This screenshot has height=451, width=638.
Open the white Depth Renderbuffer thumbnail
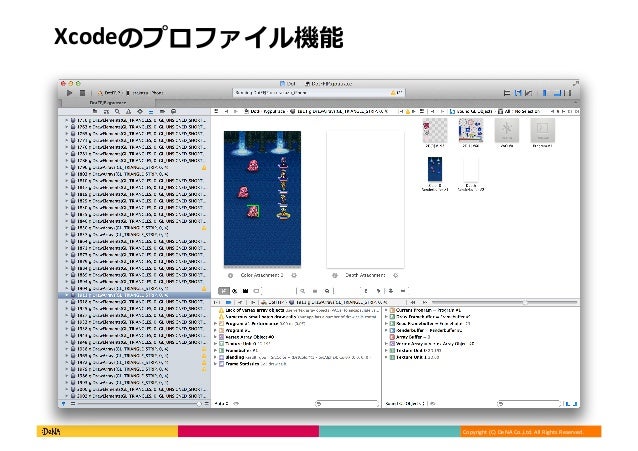tap(470, 169)
